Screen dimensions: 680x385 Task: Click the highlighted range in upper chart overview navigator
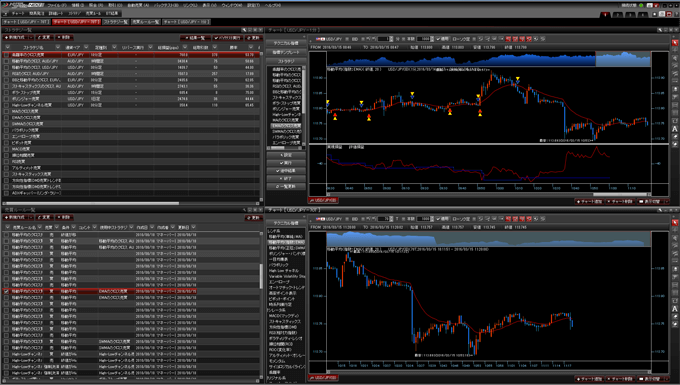coord(623,59)
